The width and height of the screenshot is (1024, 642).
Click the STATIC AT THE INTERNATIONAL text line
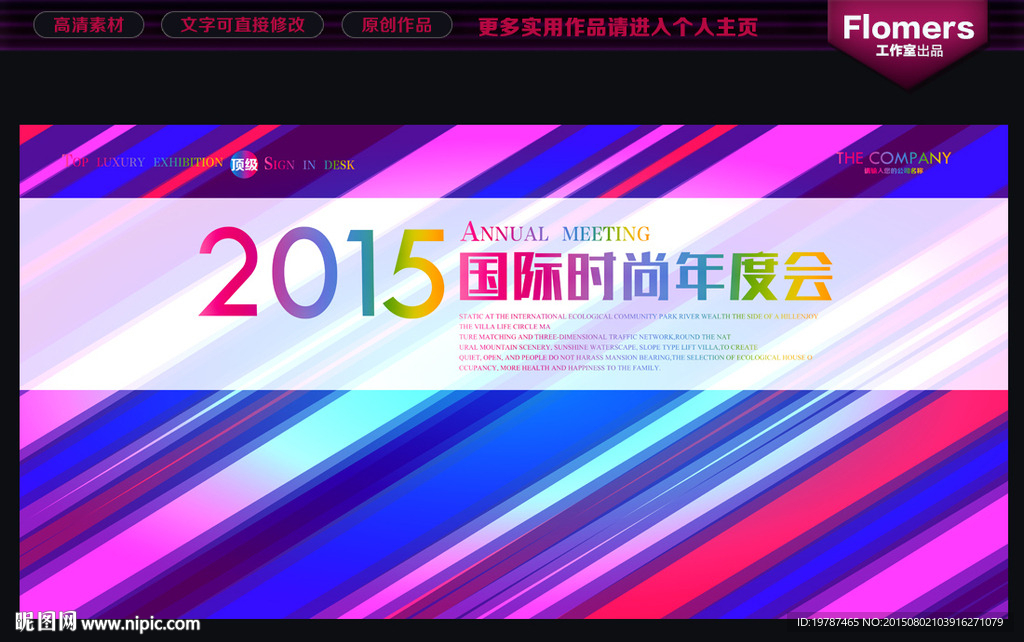(638, 316)
